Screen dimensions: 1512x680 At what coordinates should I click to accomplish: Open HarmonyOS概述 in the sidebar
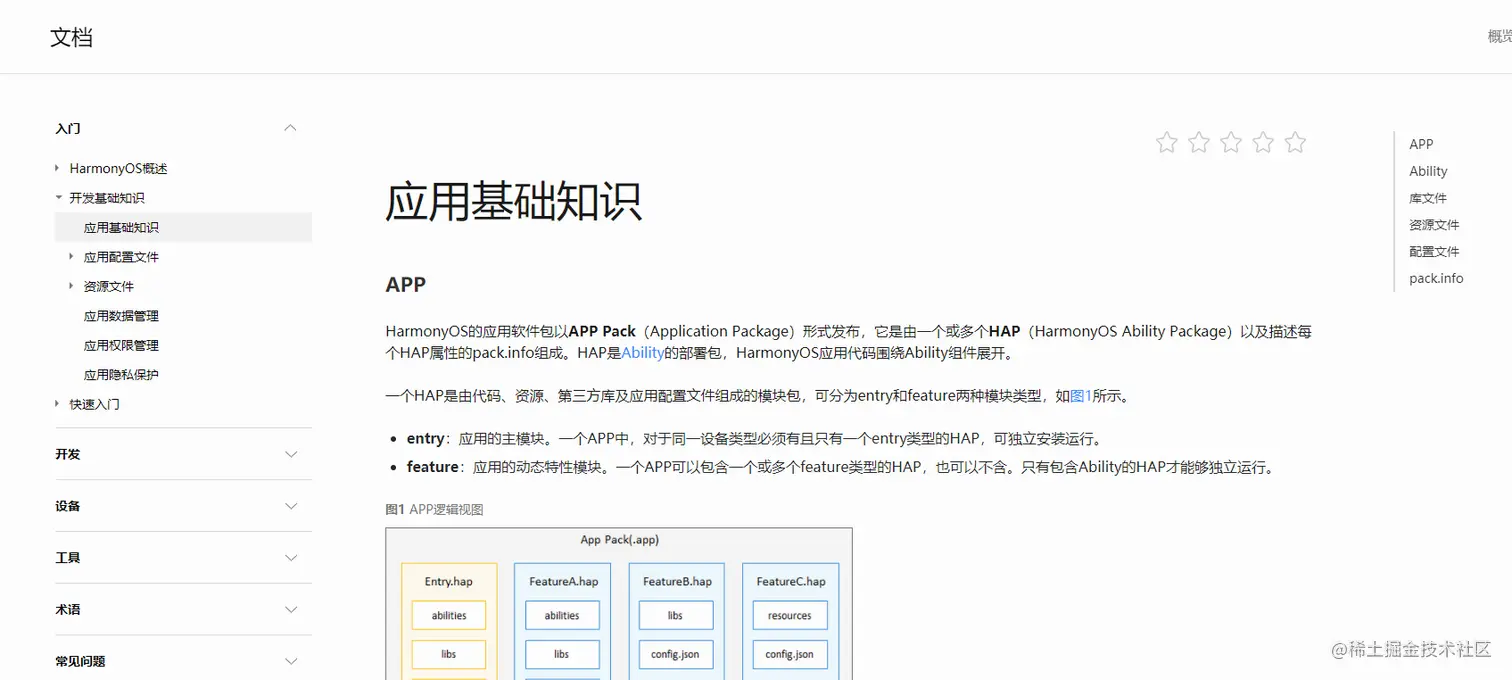pyautogui.click(x=118, y=169)
